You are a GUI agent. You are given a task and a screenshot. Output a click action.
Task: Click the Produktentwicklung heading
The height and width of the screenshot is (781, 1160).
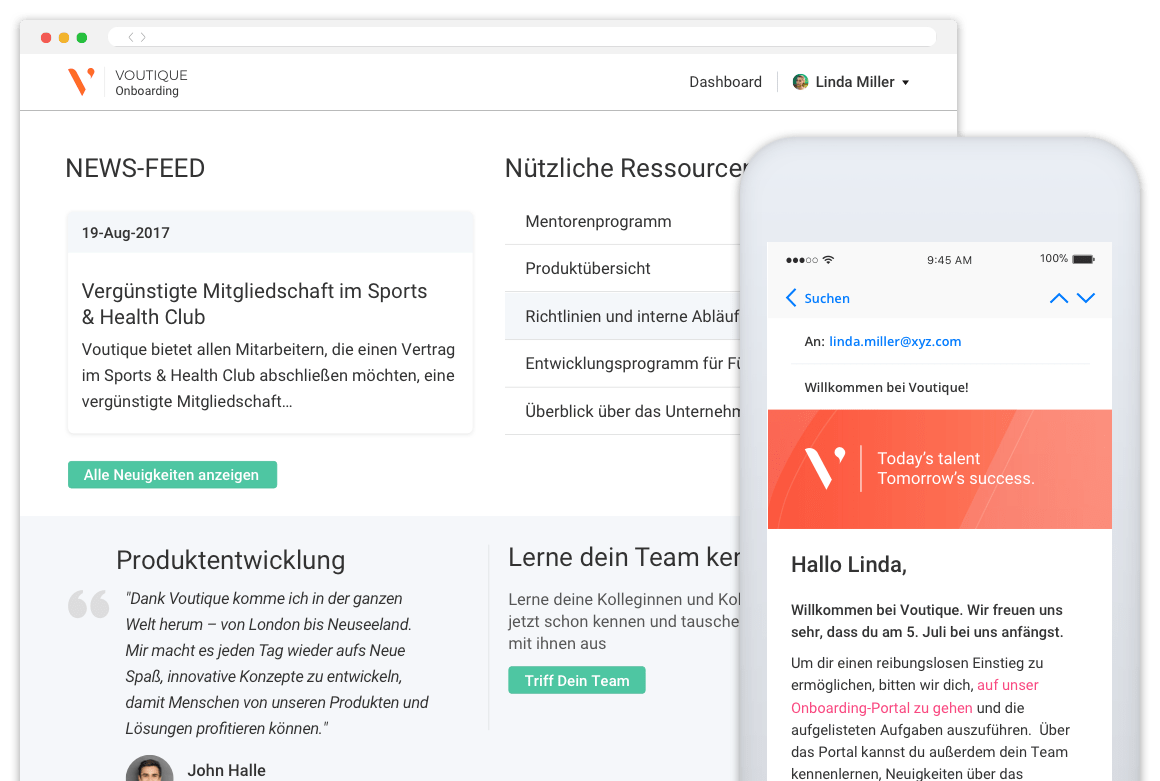point(231,561)
